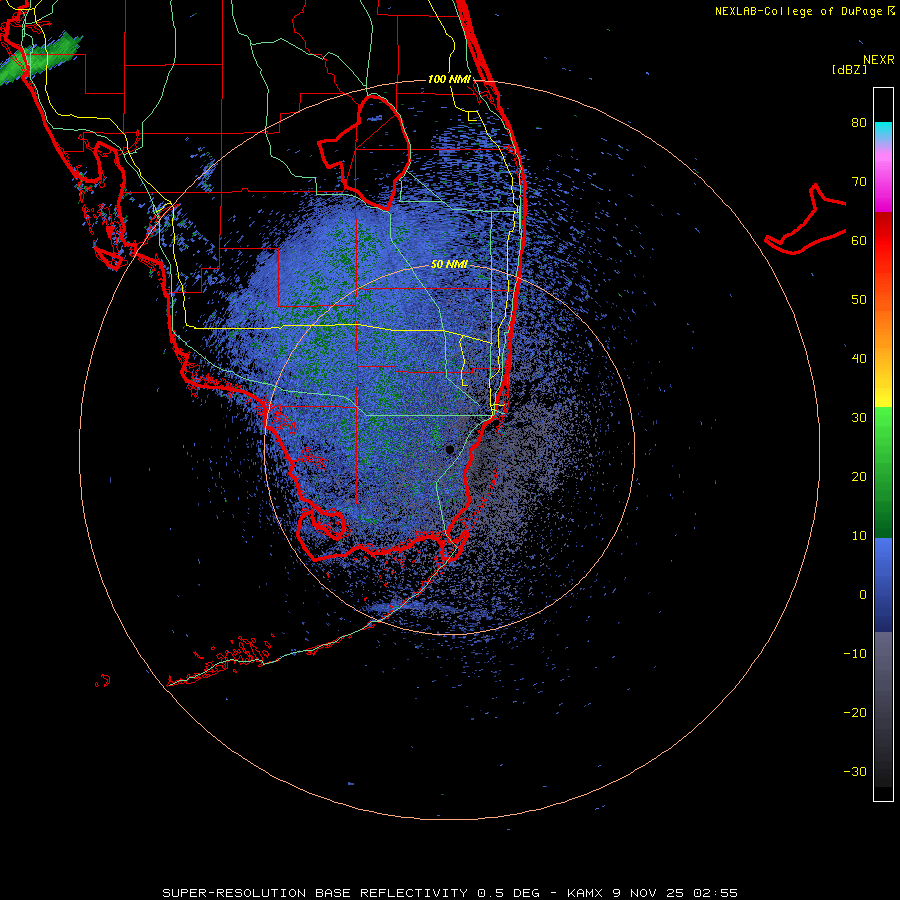Click the 0 value on the dBZ scale

tap(863, 595)
